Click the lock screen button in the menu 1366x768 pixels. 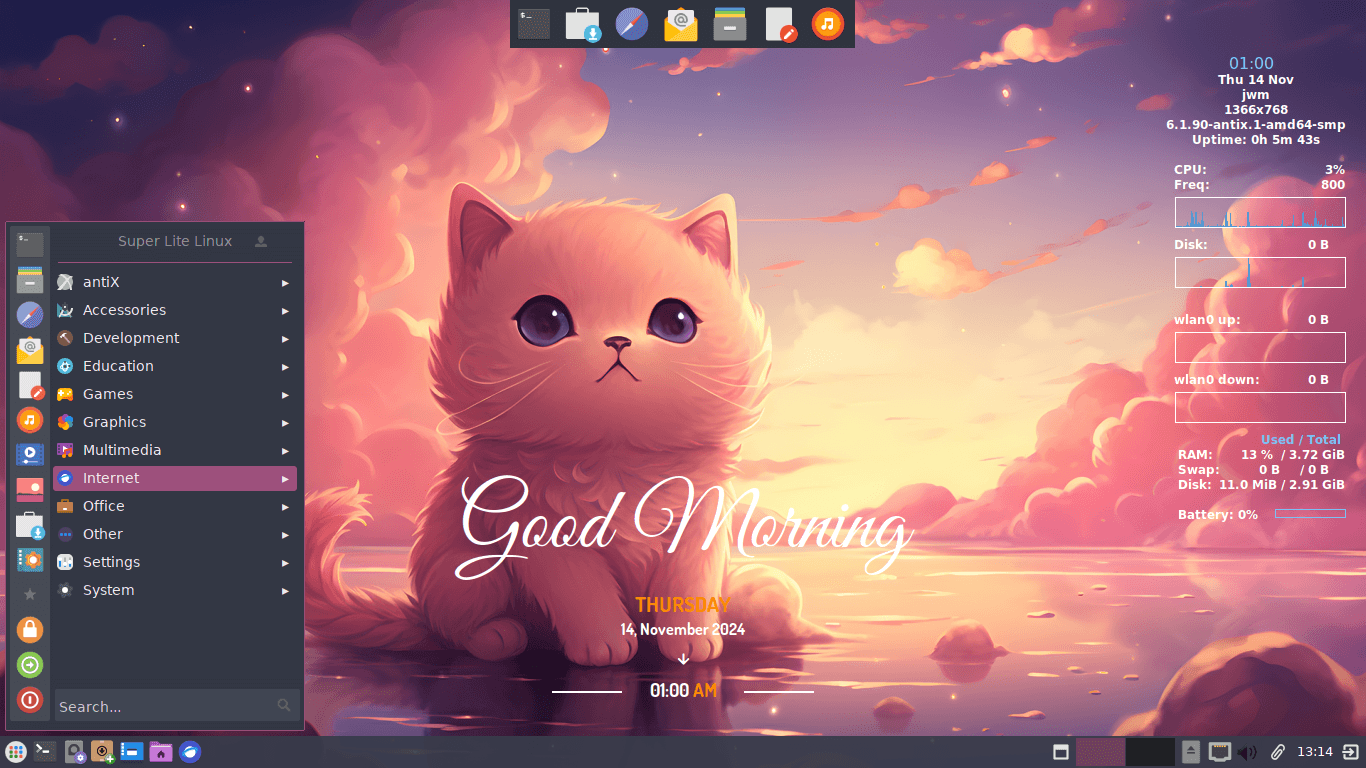coord(29,629)
